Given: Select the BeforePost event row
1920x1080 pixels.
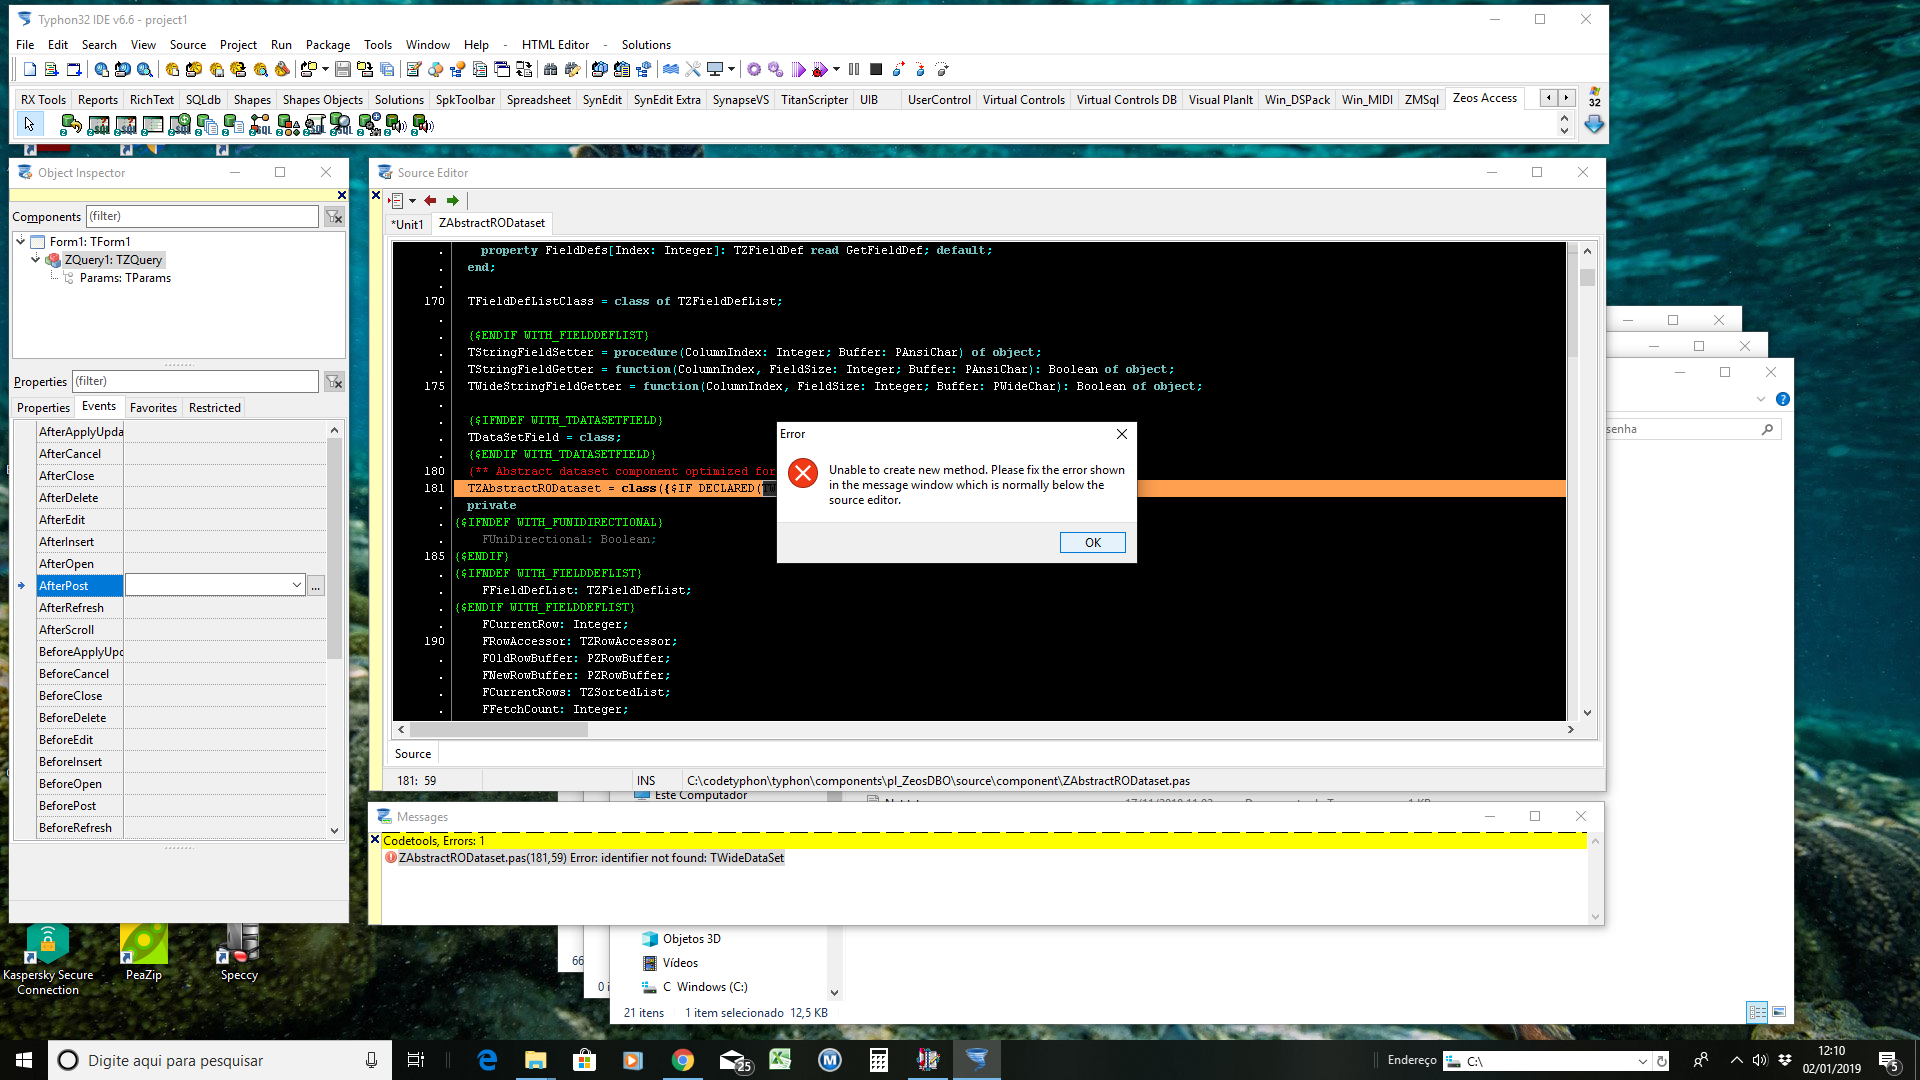Looking at the screenshot, I should 180,806.
